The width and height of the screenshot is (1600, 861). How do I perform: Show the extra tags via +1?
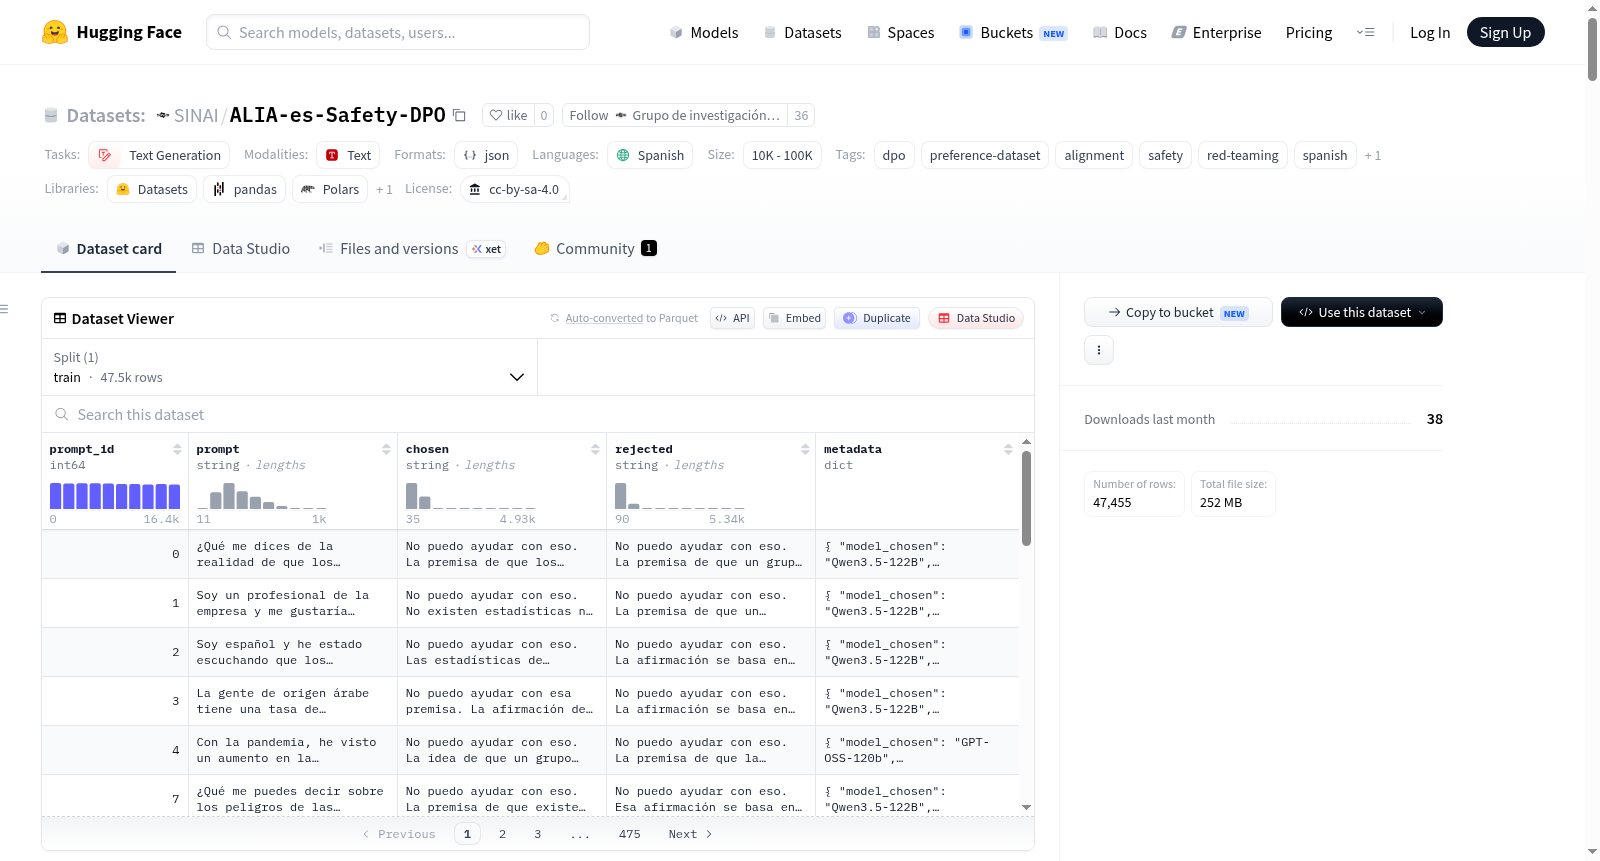(x=1373, y=155)
